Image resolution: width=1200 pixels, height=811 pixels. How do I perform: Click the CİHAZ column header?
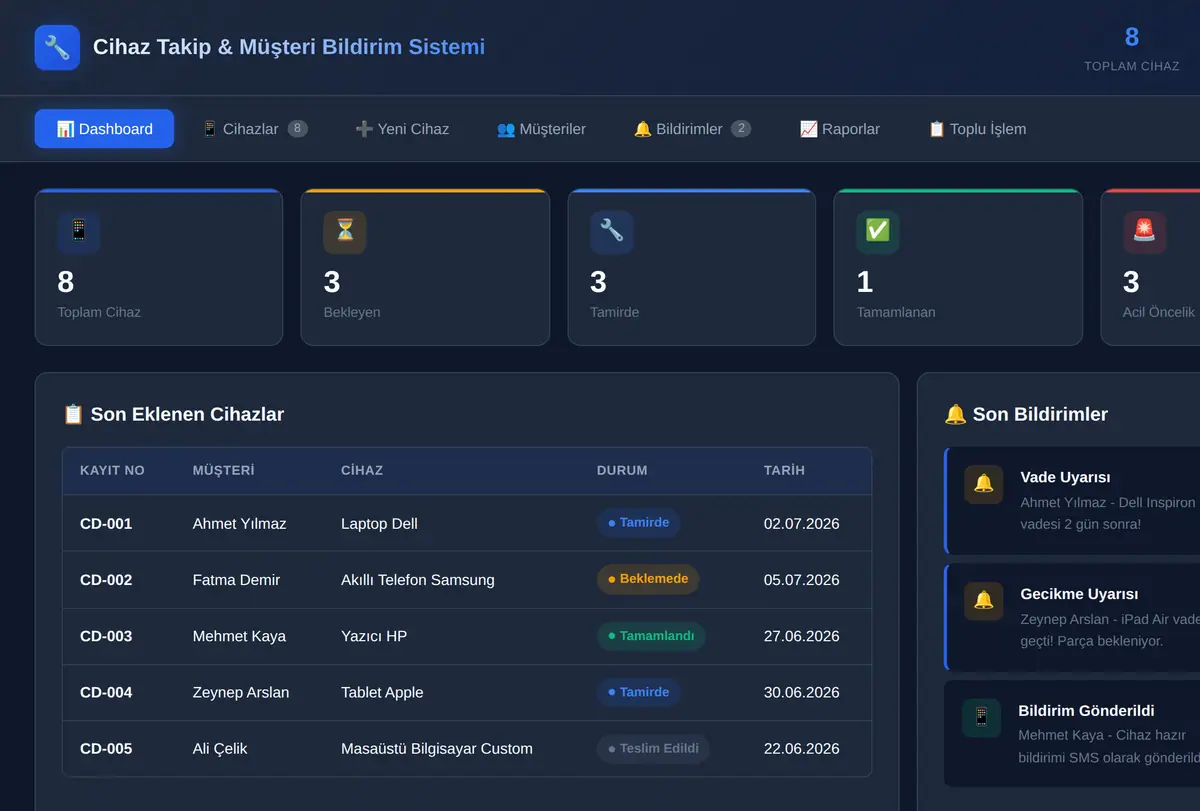[x=362, y=470]
